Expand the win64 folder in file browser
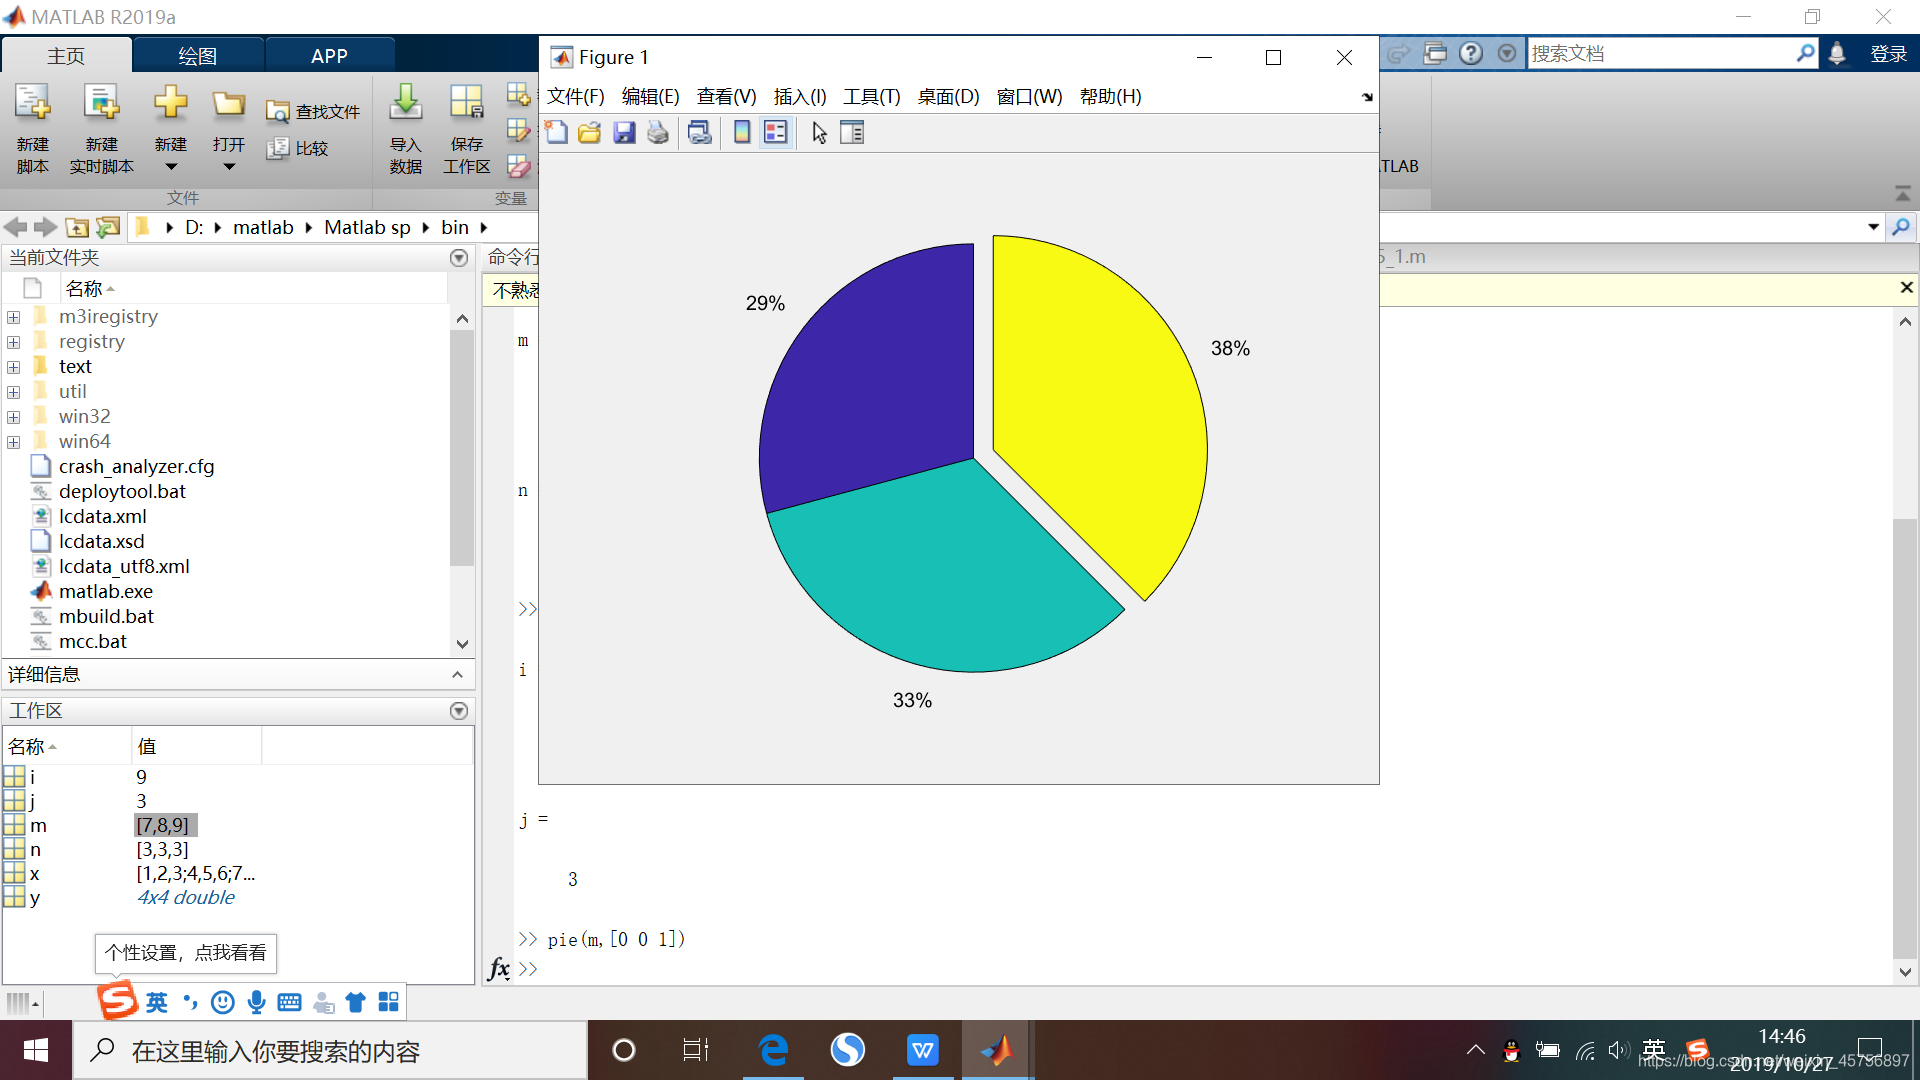 tap(15, 440)
